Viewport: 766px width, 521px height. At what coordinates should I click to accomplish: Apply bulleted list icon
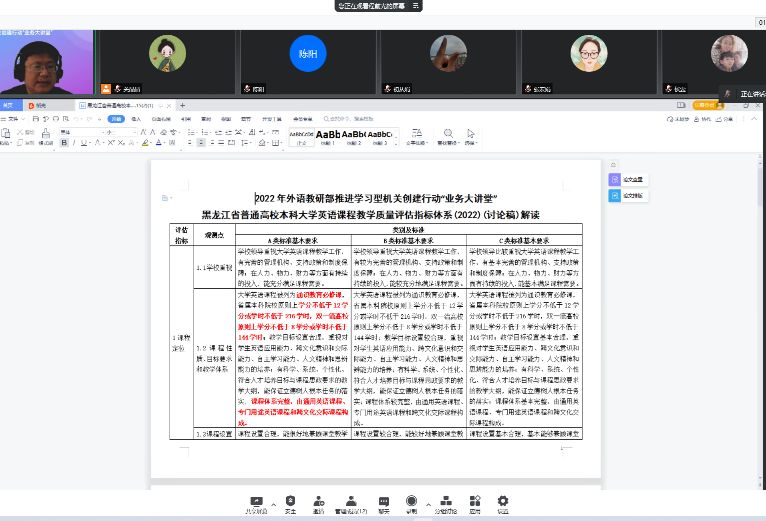pos(191,132)
